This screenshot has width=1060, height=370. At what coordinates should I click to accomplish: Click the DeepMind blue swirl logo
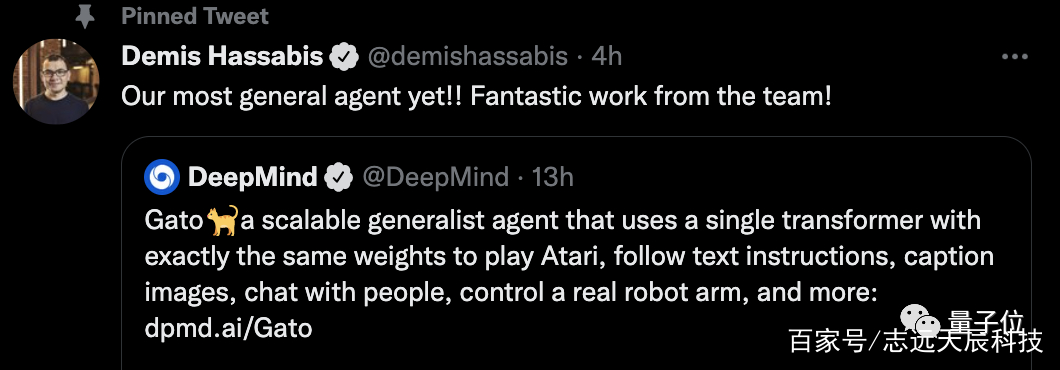[x=162, y=177]
